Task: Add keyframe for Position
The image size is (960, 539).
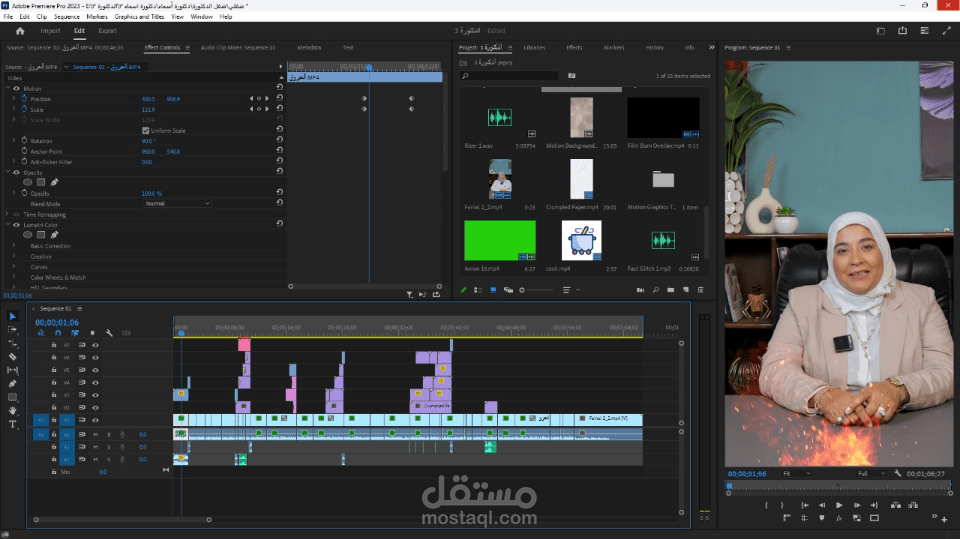Action: (258, 99)
